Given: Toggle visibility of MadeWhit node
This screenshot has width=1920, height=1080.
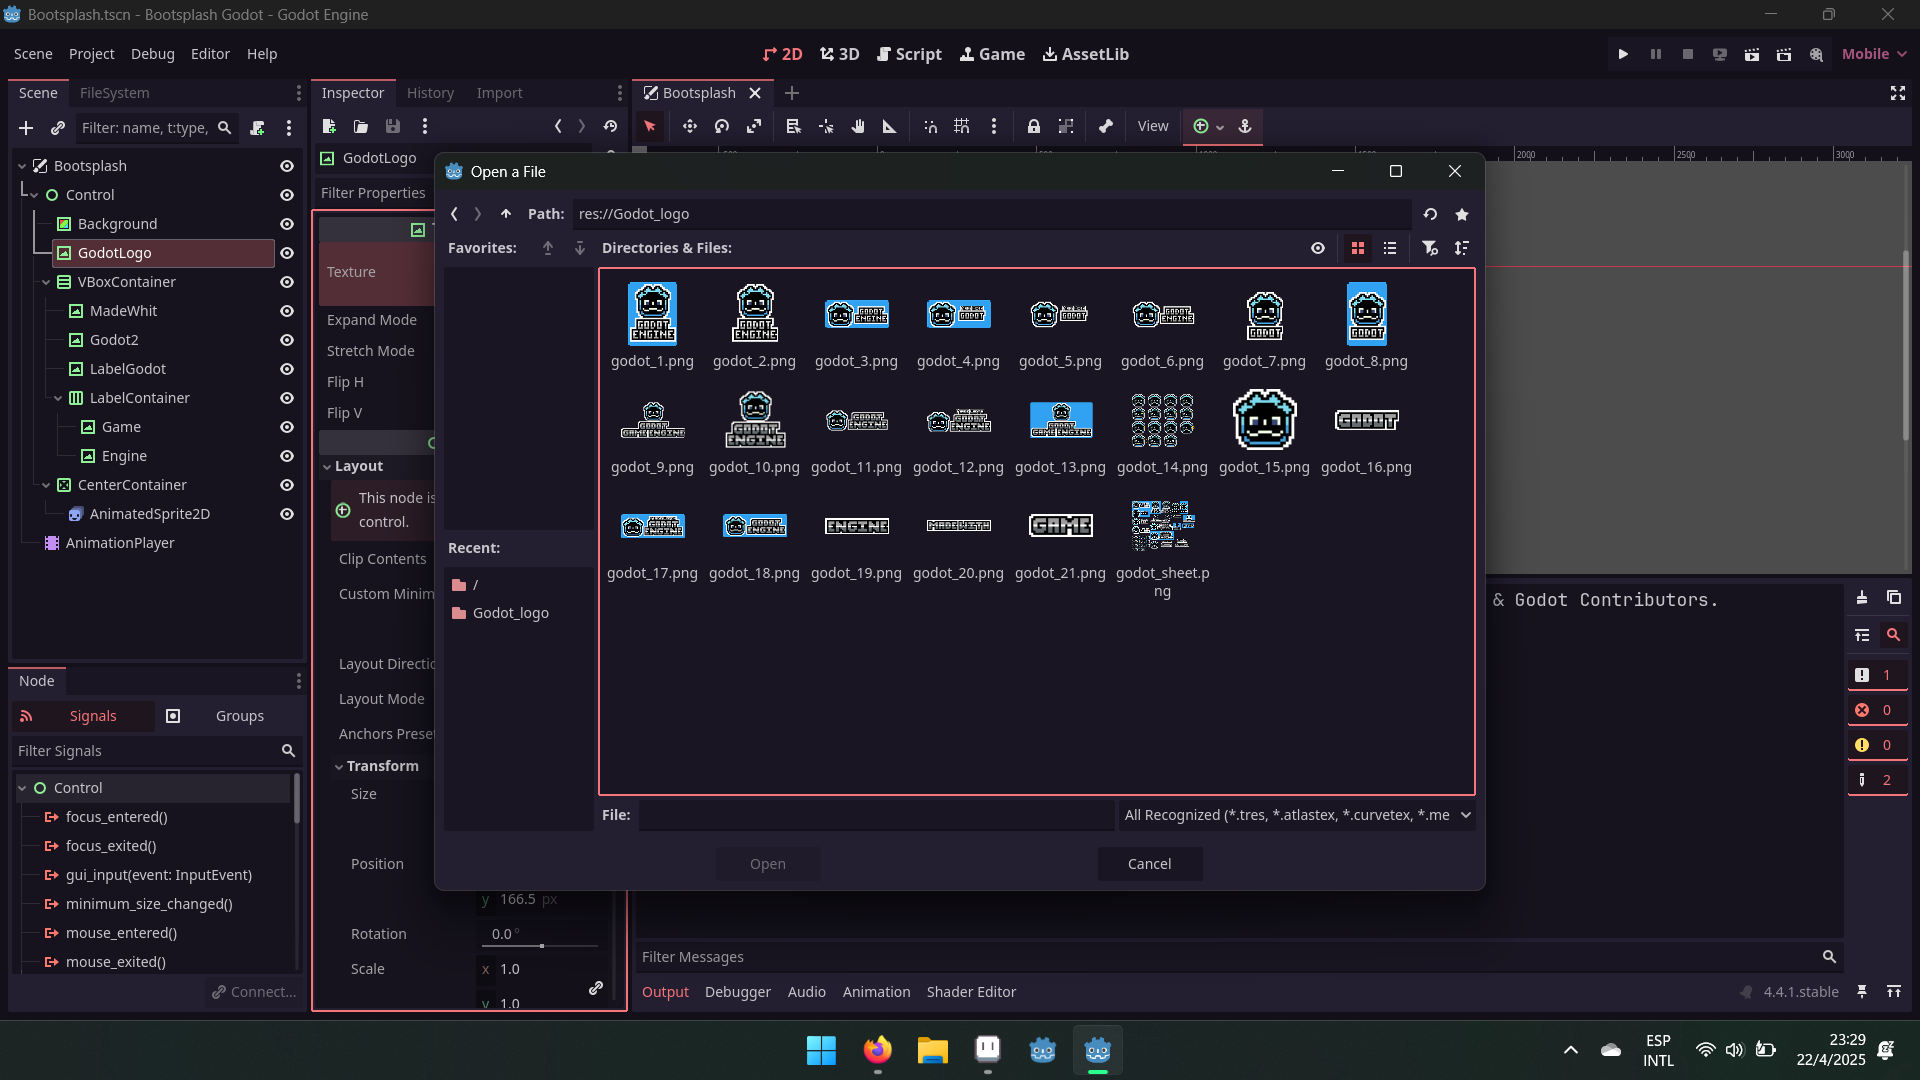Looking at the screenshot, I should (287, 311).
